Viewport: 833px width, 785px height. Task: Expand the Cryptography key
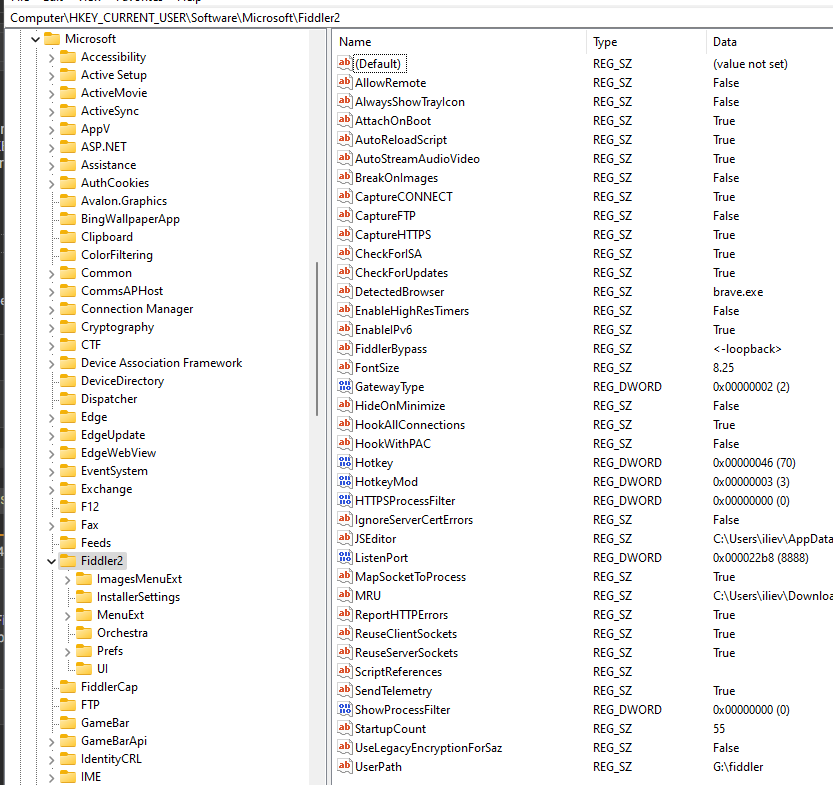(x=50, y=326)
